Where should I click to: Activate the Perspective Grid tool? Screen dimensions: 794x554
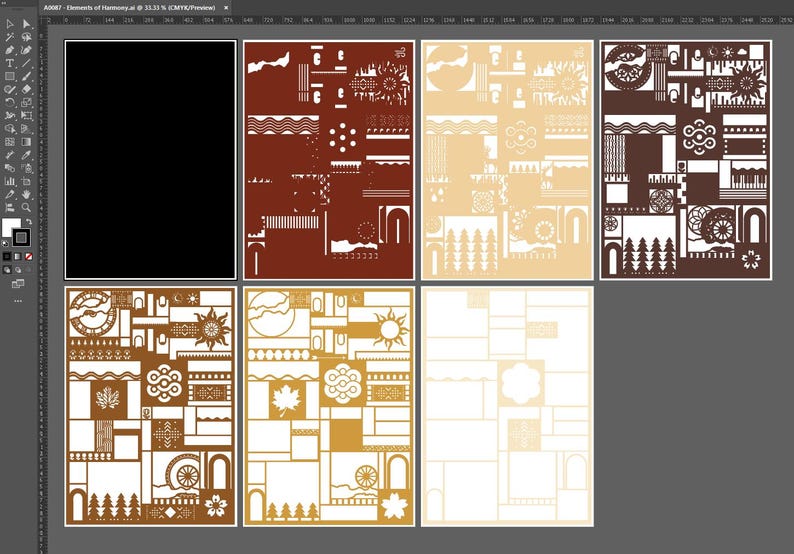pos(26,129)
